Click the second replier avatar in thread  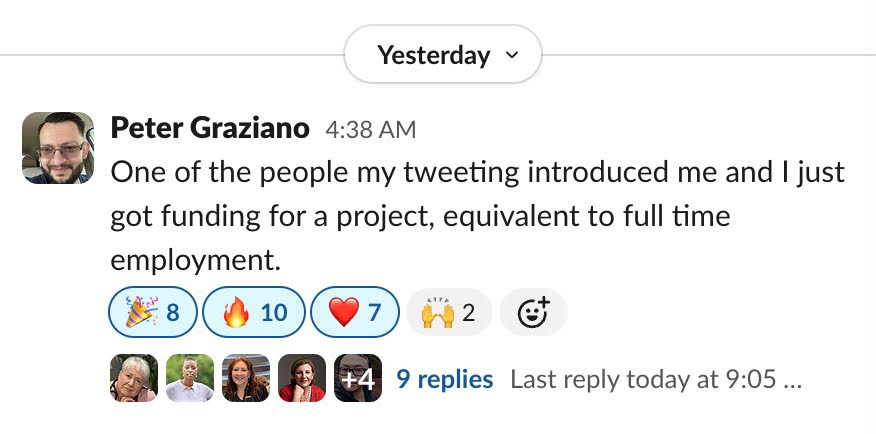189,379
